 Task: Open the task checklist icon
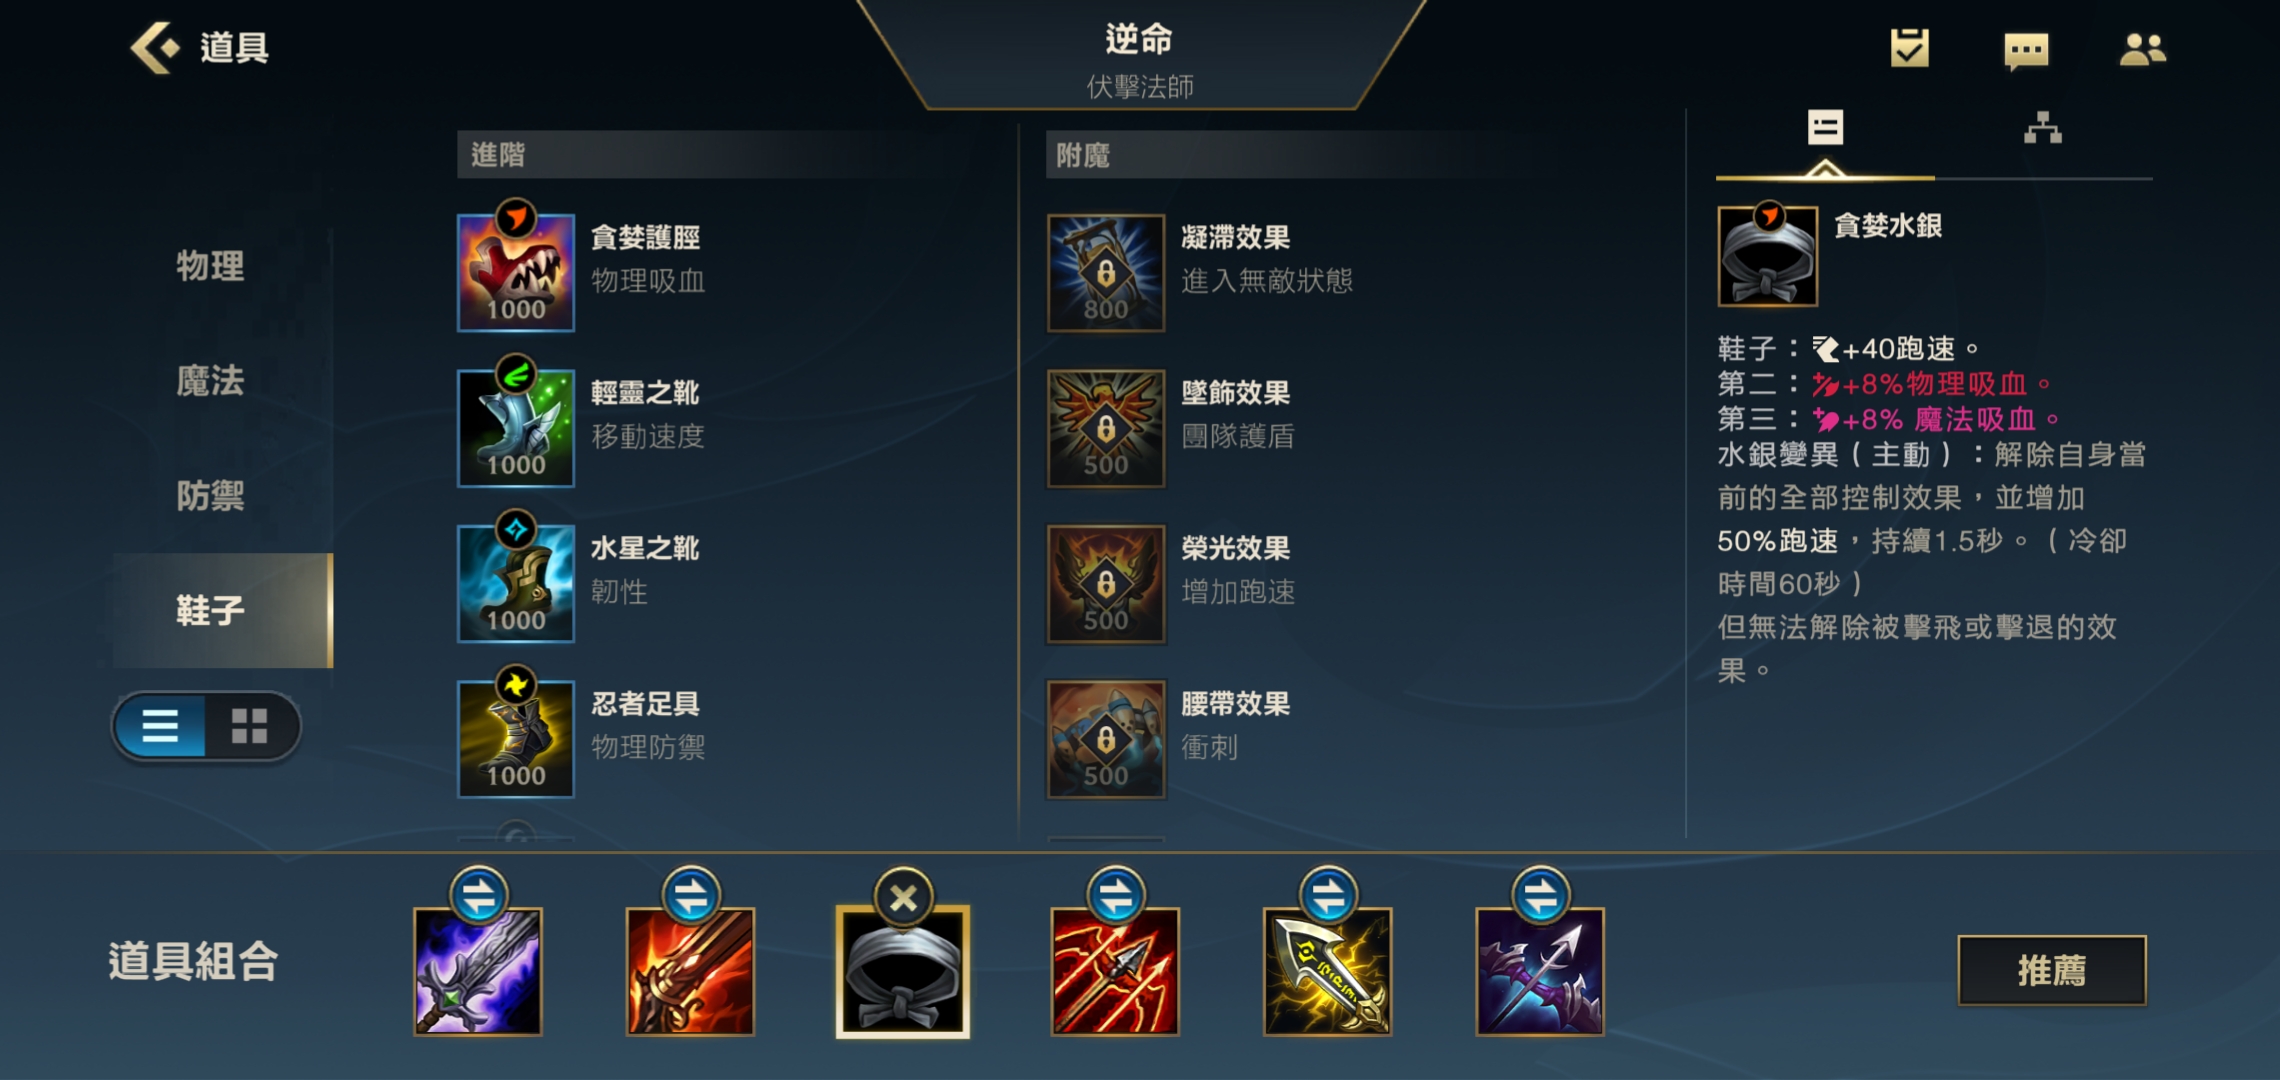click(x=1909, y=48)
